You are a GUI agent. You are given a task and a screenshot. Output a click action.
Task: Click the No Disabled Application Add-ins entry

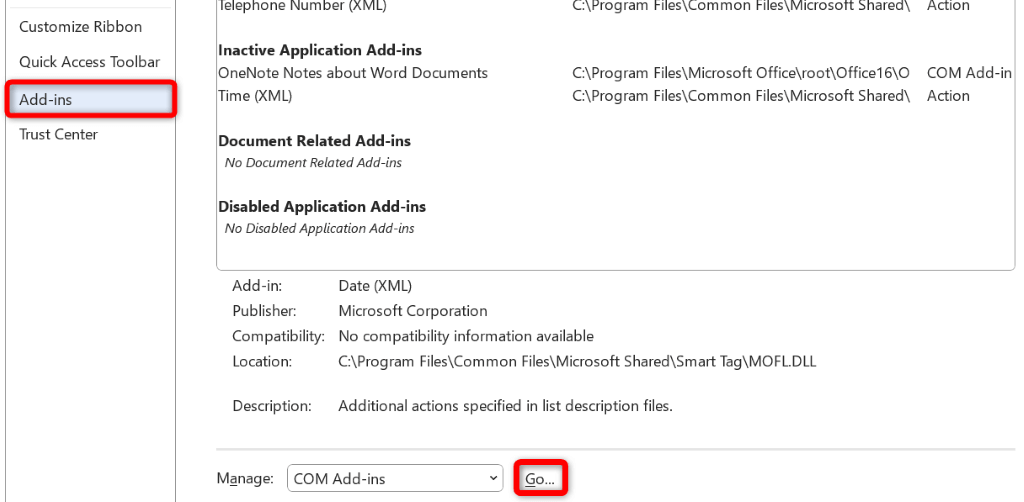coord(319,228)
